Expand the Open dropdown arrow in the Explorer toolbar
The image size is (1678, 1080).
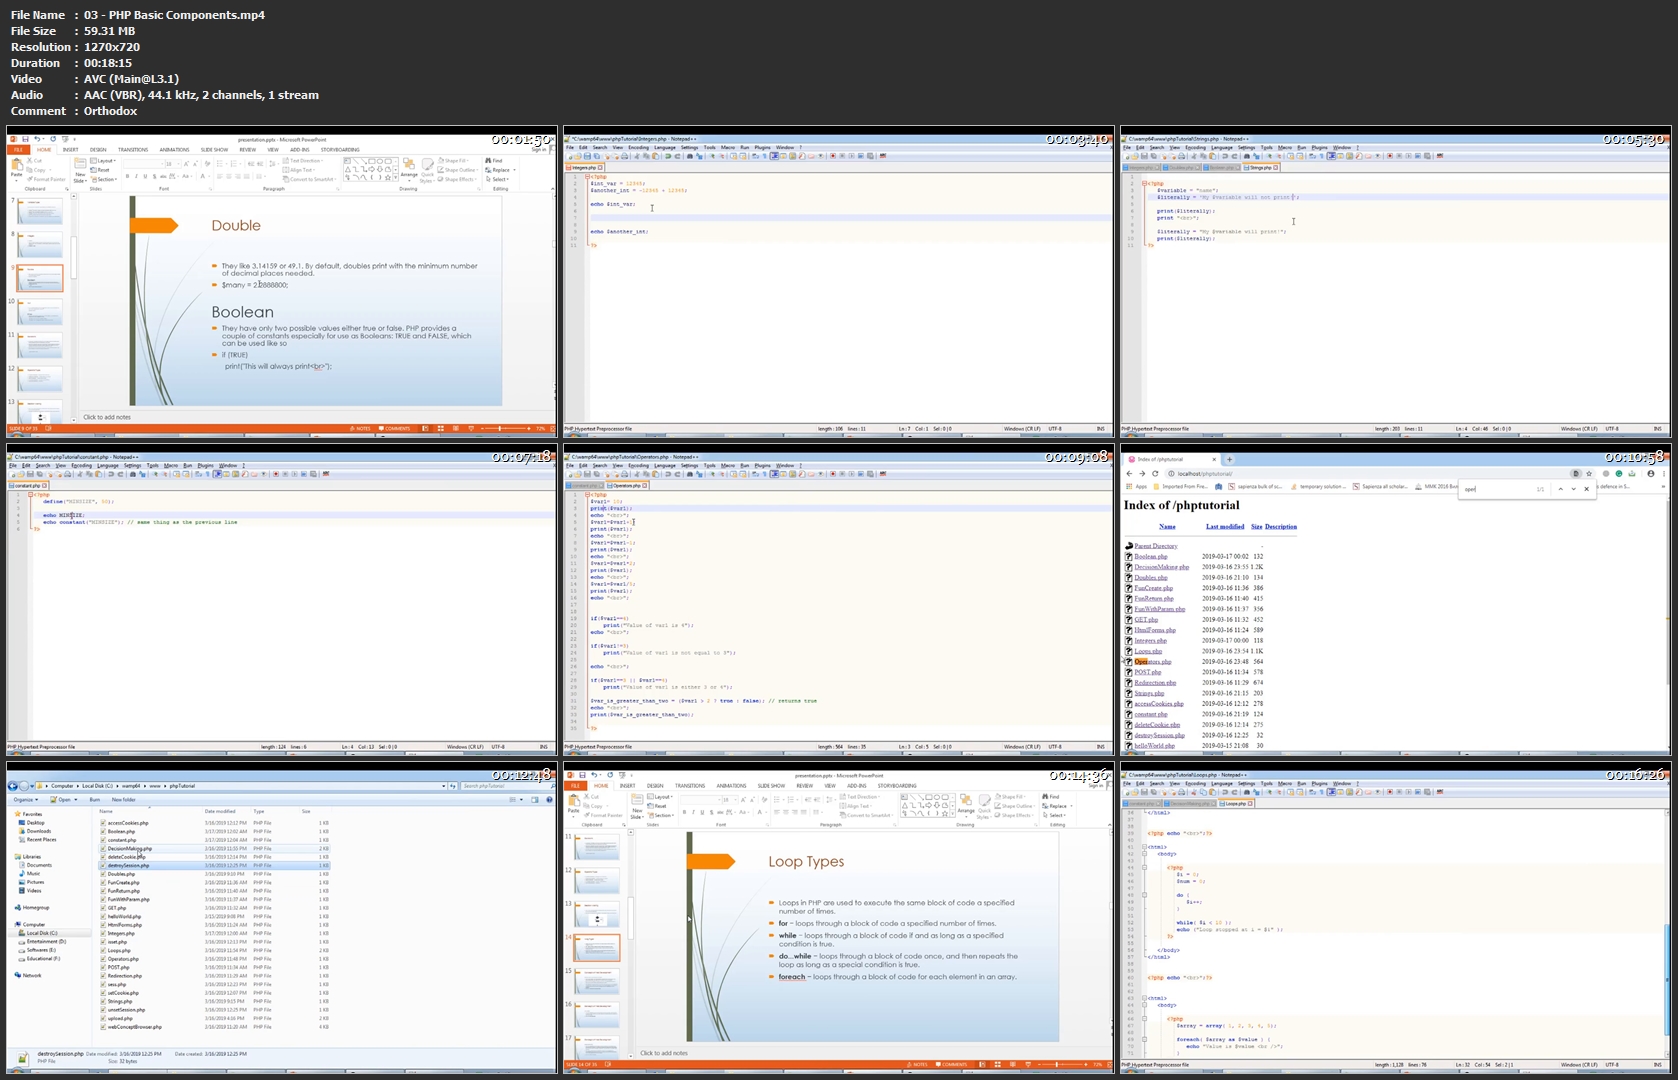pyautogui.click(x=76, y=800)
